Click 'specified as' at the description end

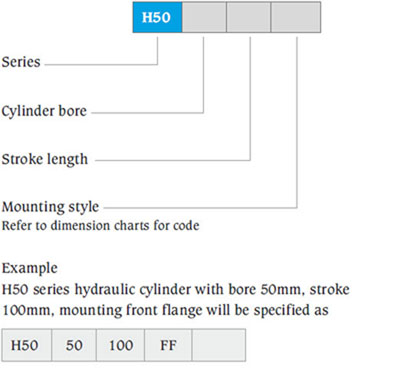[x=291, y=311]
